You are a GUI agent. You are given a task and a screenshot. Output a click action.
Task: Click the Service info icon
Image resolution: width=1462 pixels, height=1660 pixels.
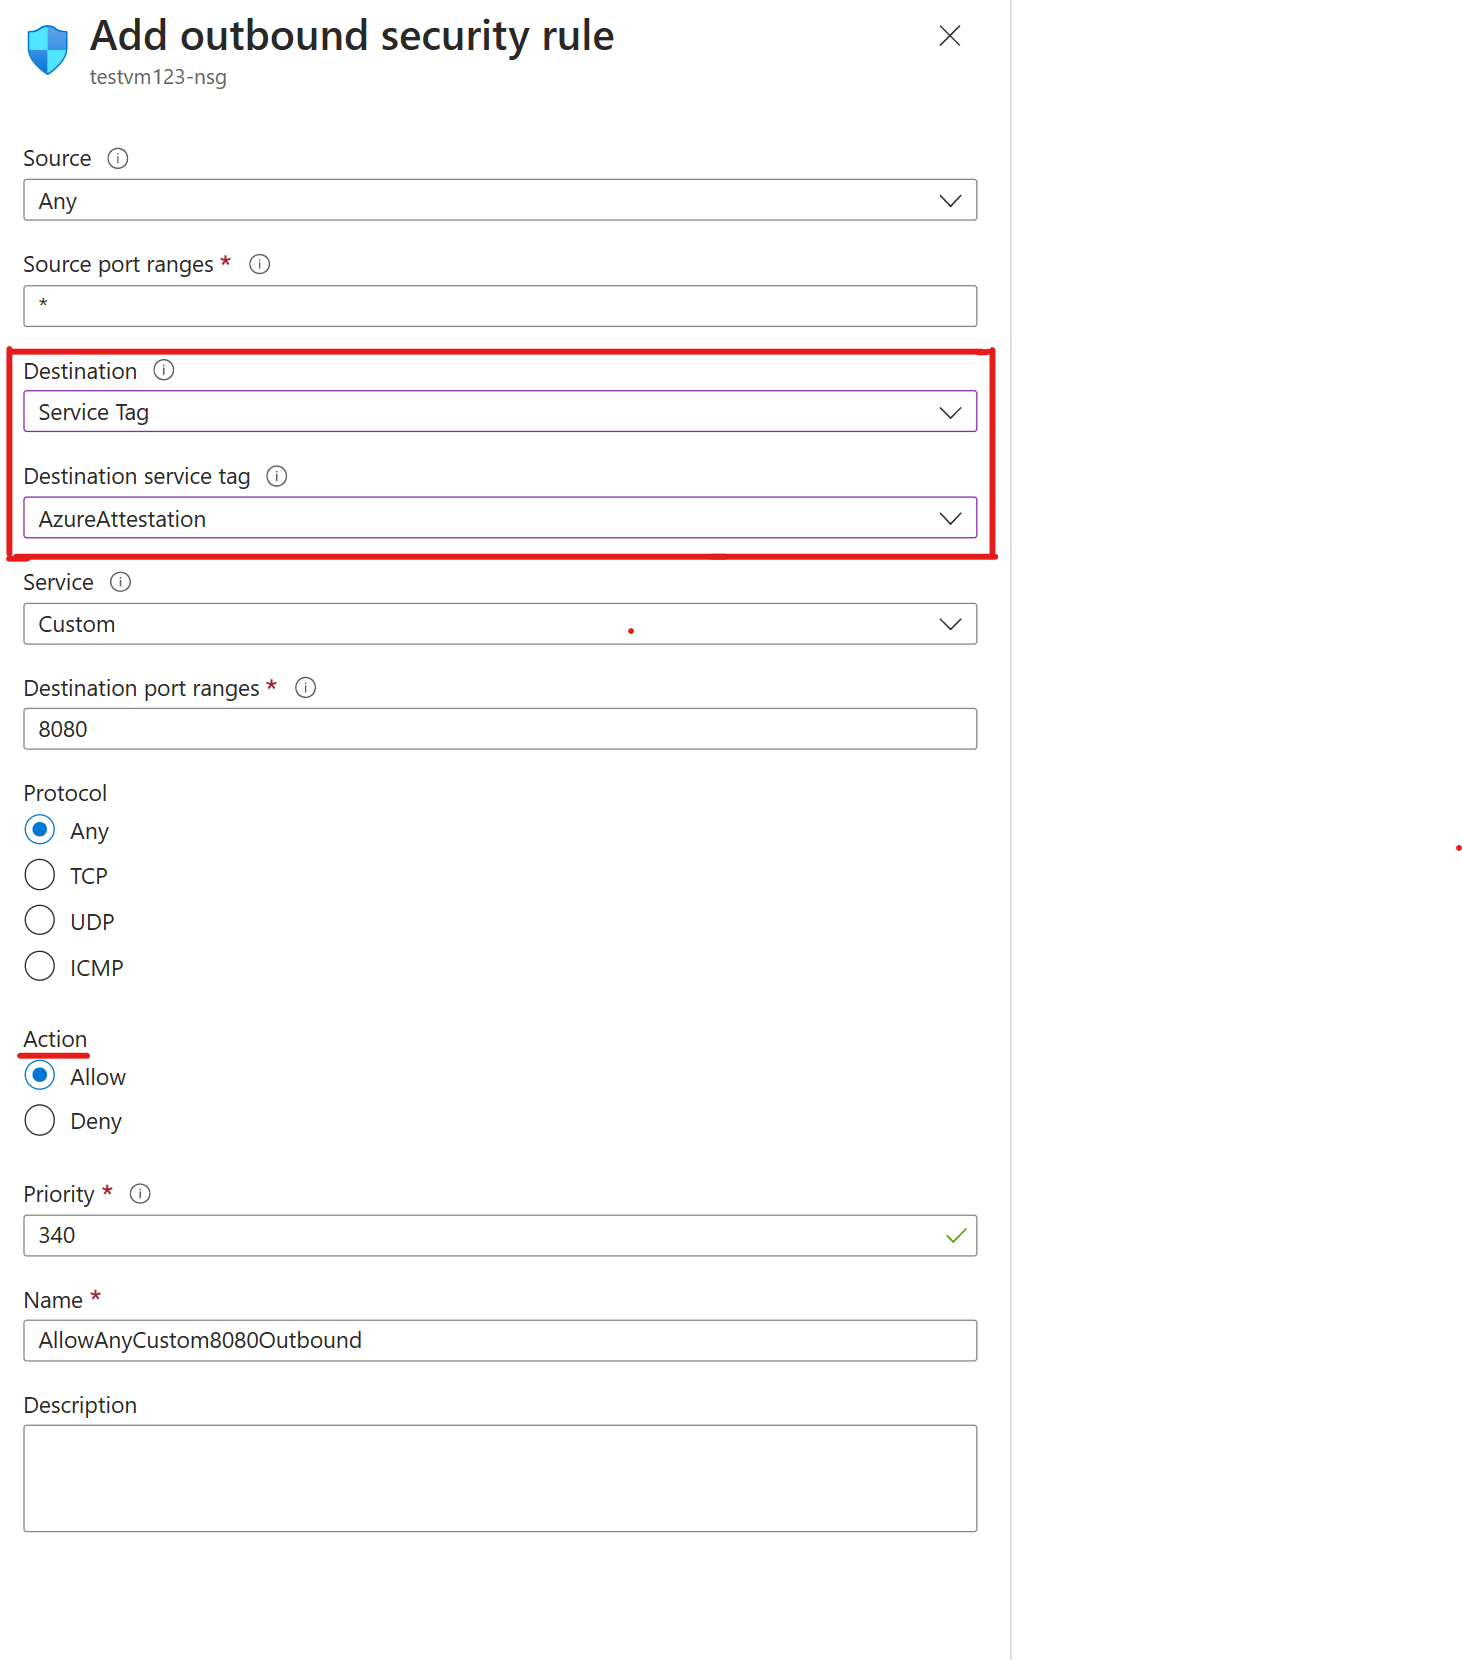[x=121, y=582]
